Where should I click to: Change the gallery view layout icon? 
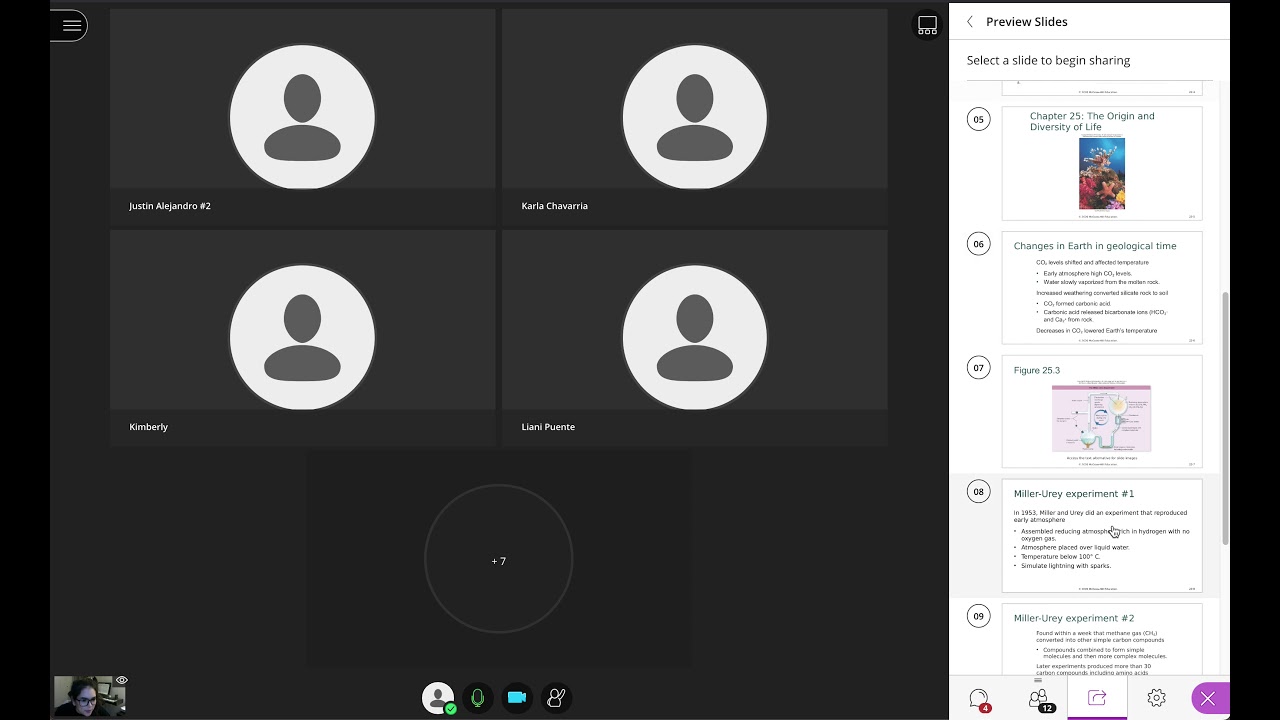[x=927, y=25]
